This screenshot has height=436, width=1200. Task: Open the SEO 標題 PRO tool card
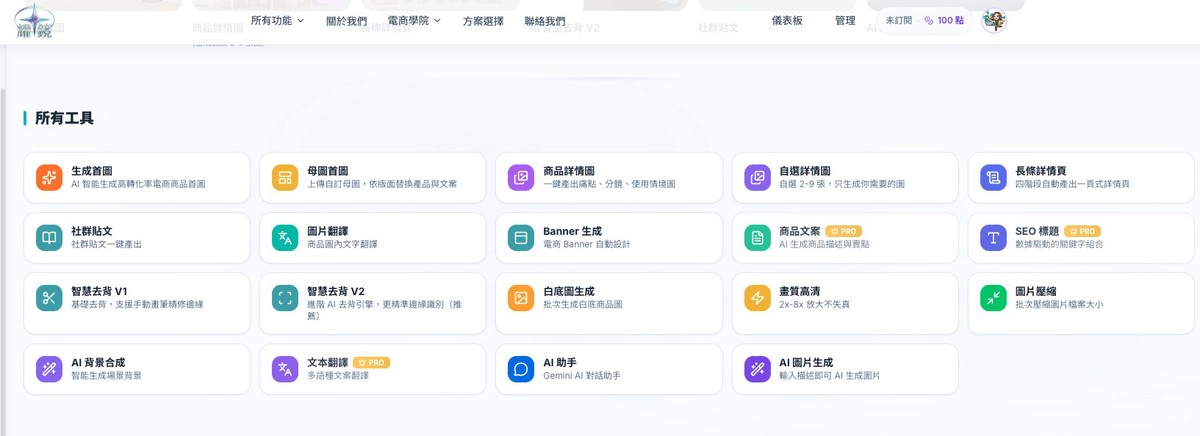pos(1080,237)
